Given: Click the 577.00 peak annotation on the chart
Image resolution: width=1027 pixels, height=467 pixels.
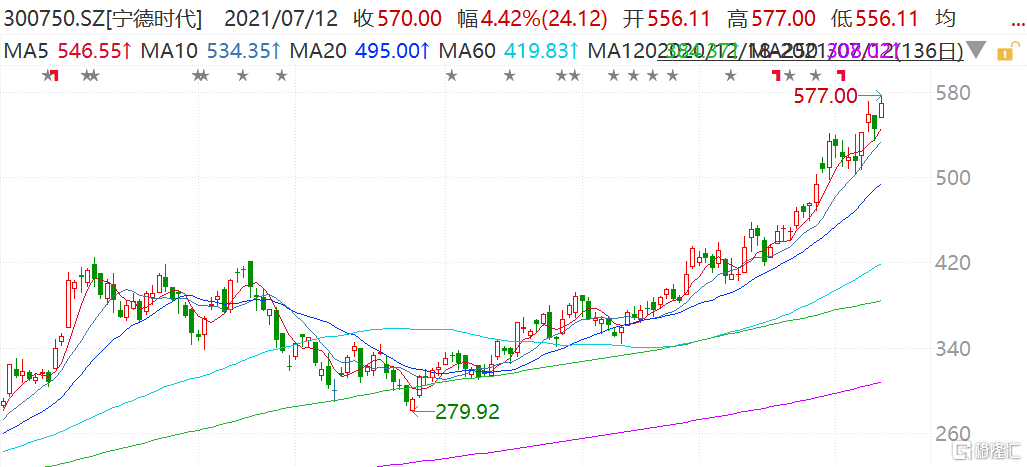Looking at the screenshot, I should [825, 97].
